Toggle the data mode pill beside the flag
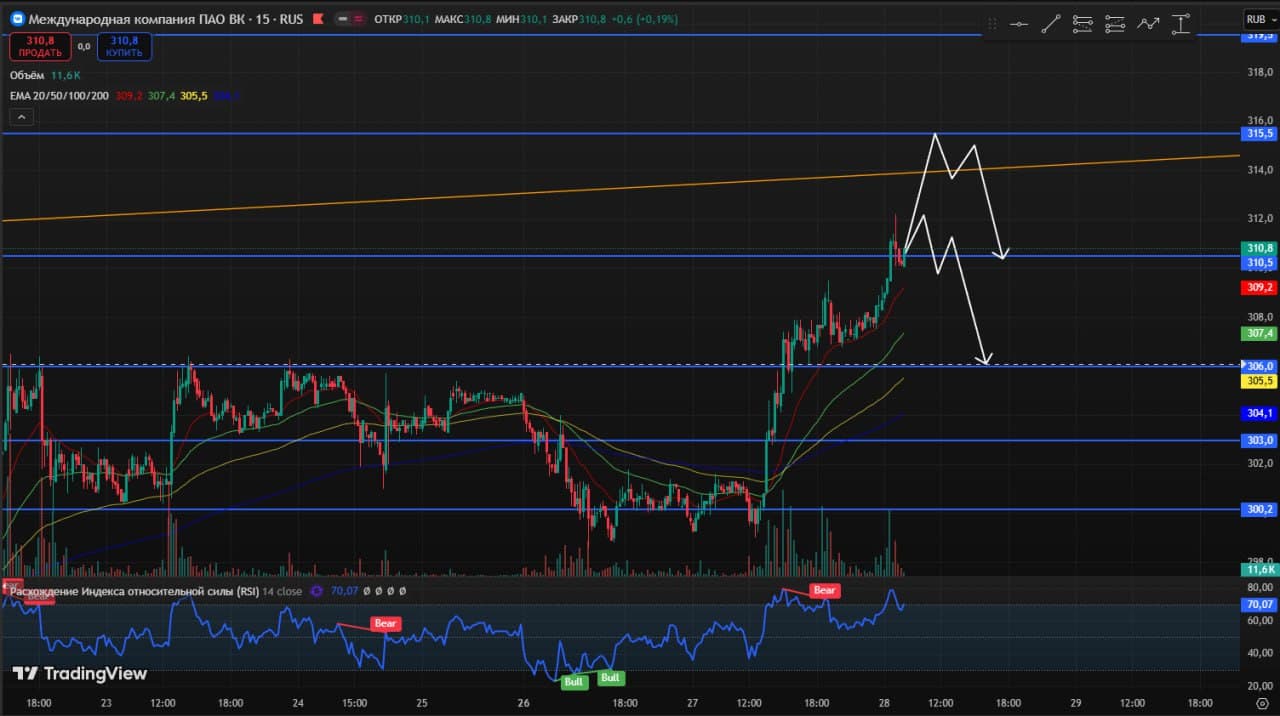This screenshot has height=716, width=1280. pos(349,19)
